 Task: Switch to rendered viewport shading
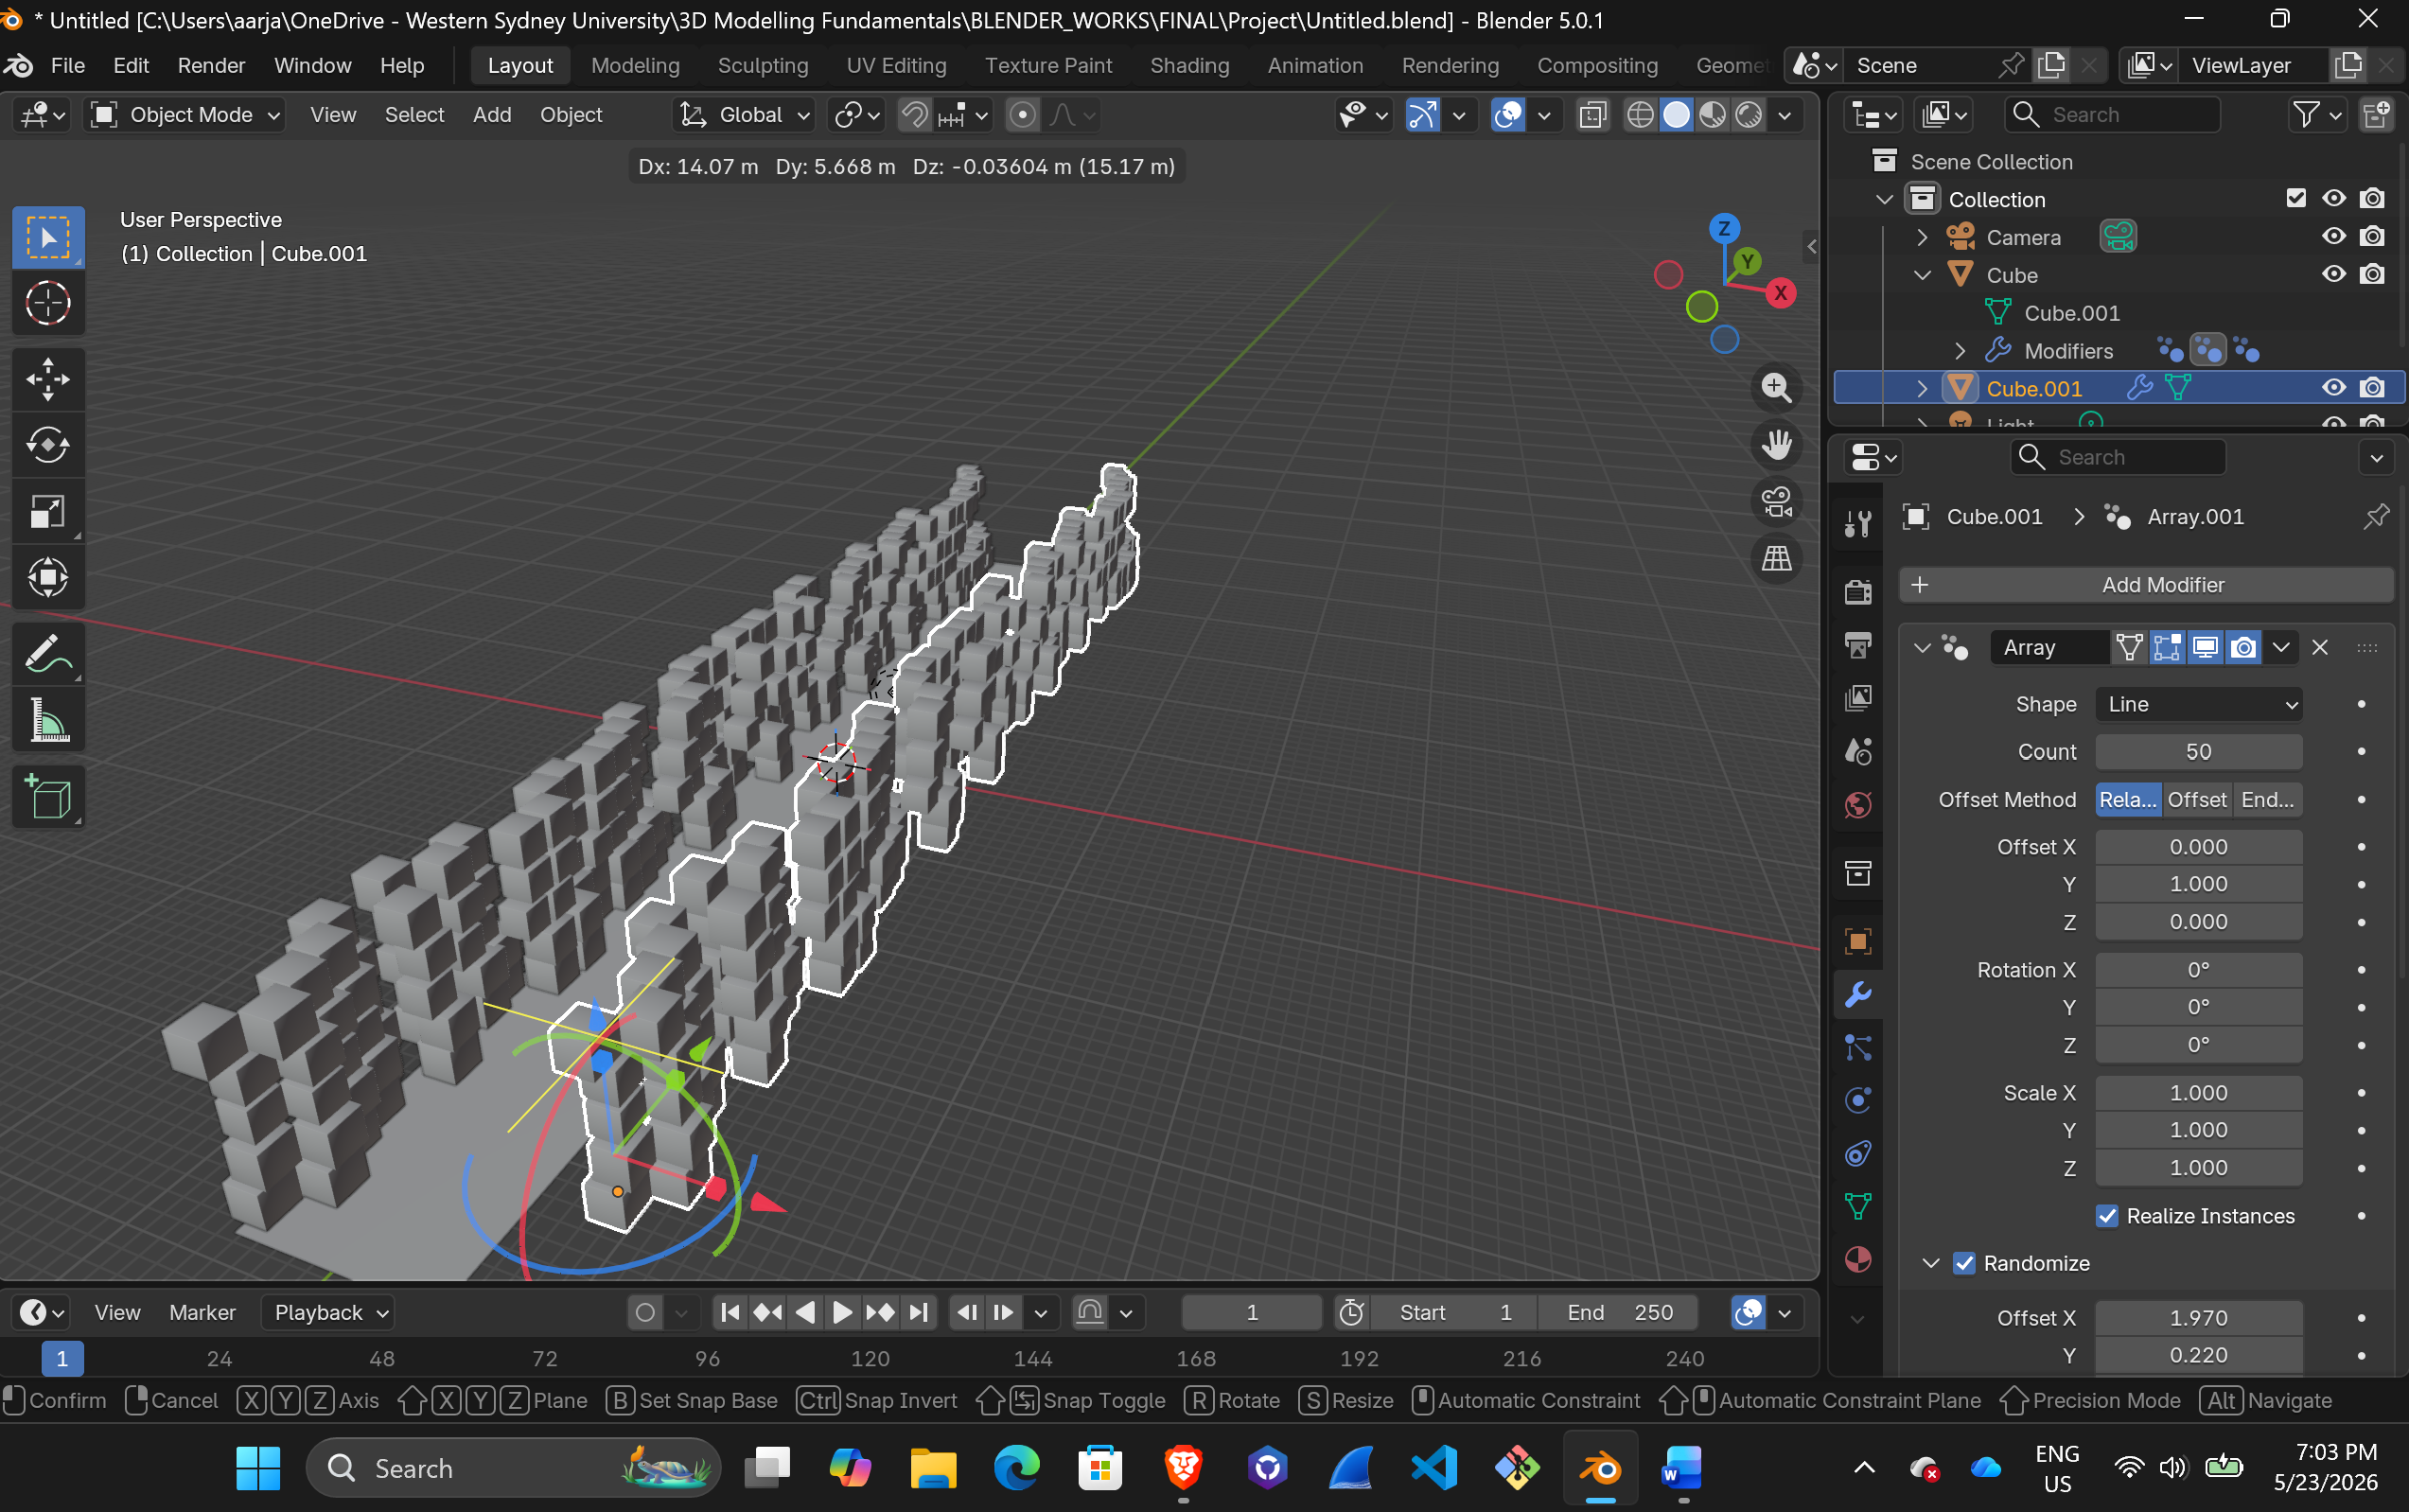(x=1749, y=115)
